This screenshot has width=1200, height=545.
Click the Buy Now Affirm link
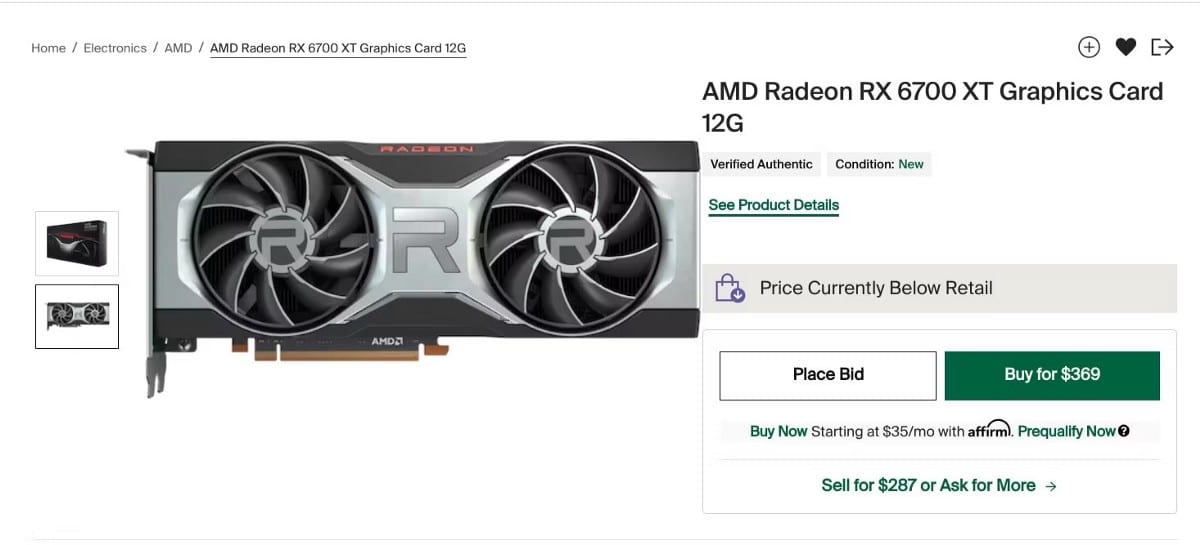778,431
